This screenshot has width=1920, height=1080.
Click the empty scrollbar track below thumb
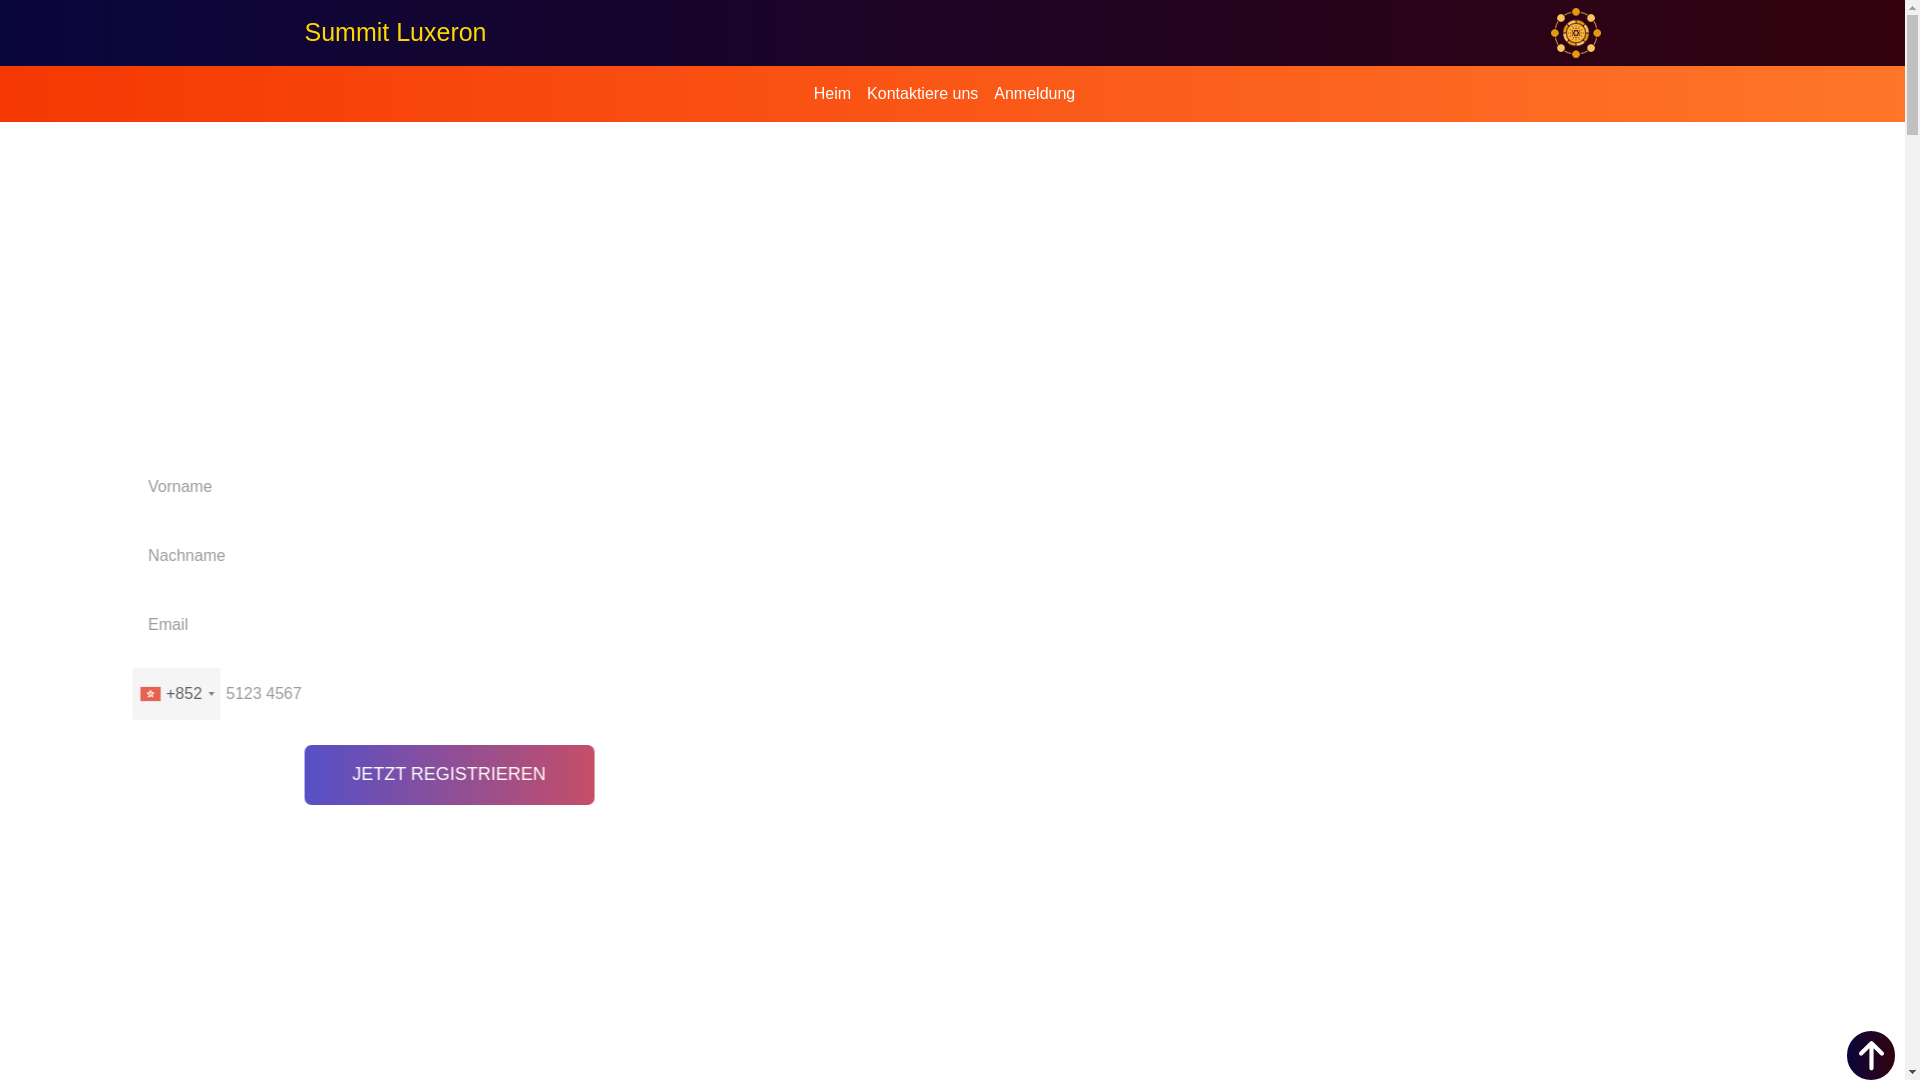pos(1912,600)
